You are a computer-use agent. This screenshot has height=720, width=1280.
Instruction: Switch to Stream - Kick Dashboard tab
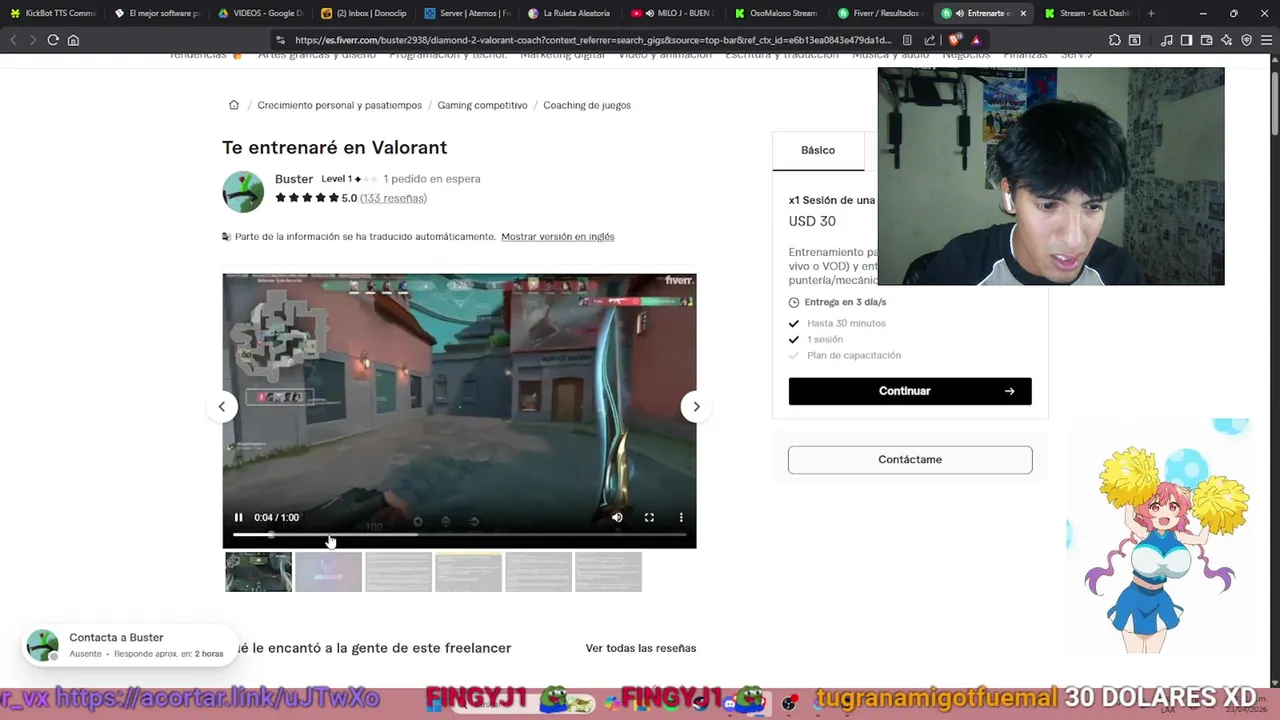tap(1087, 13)
